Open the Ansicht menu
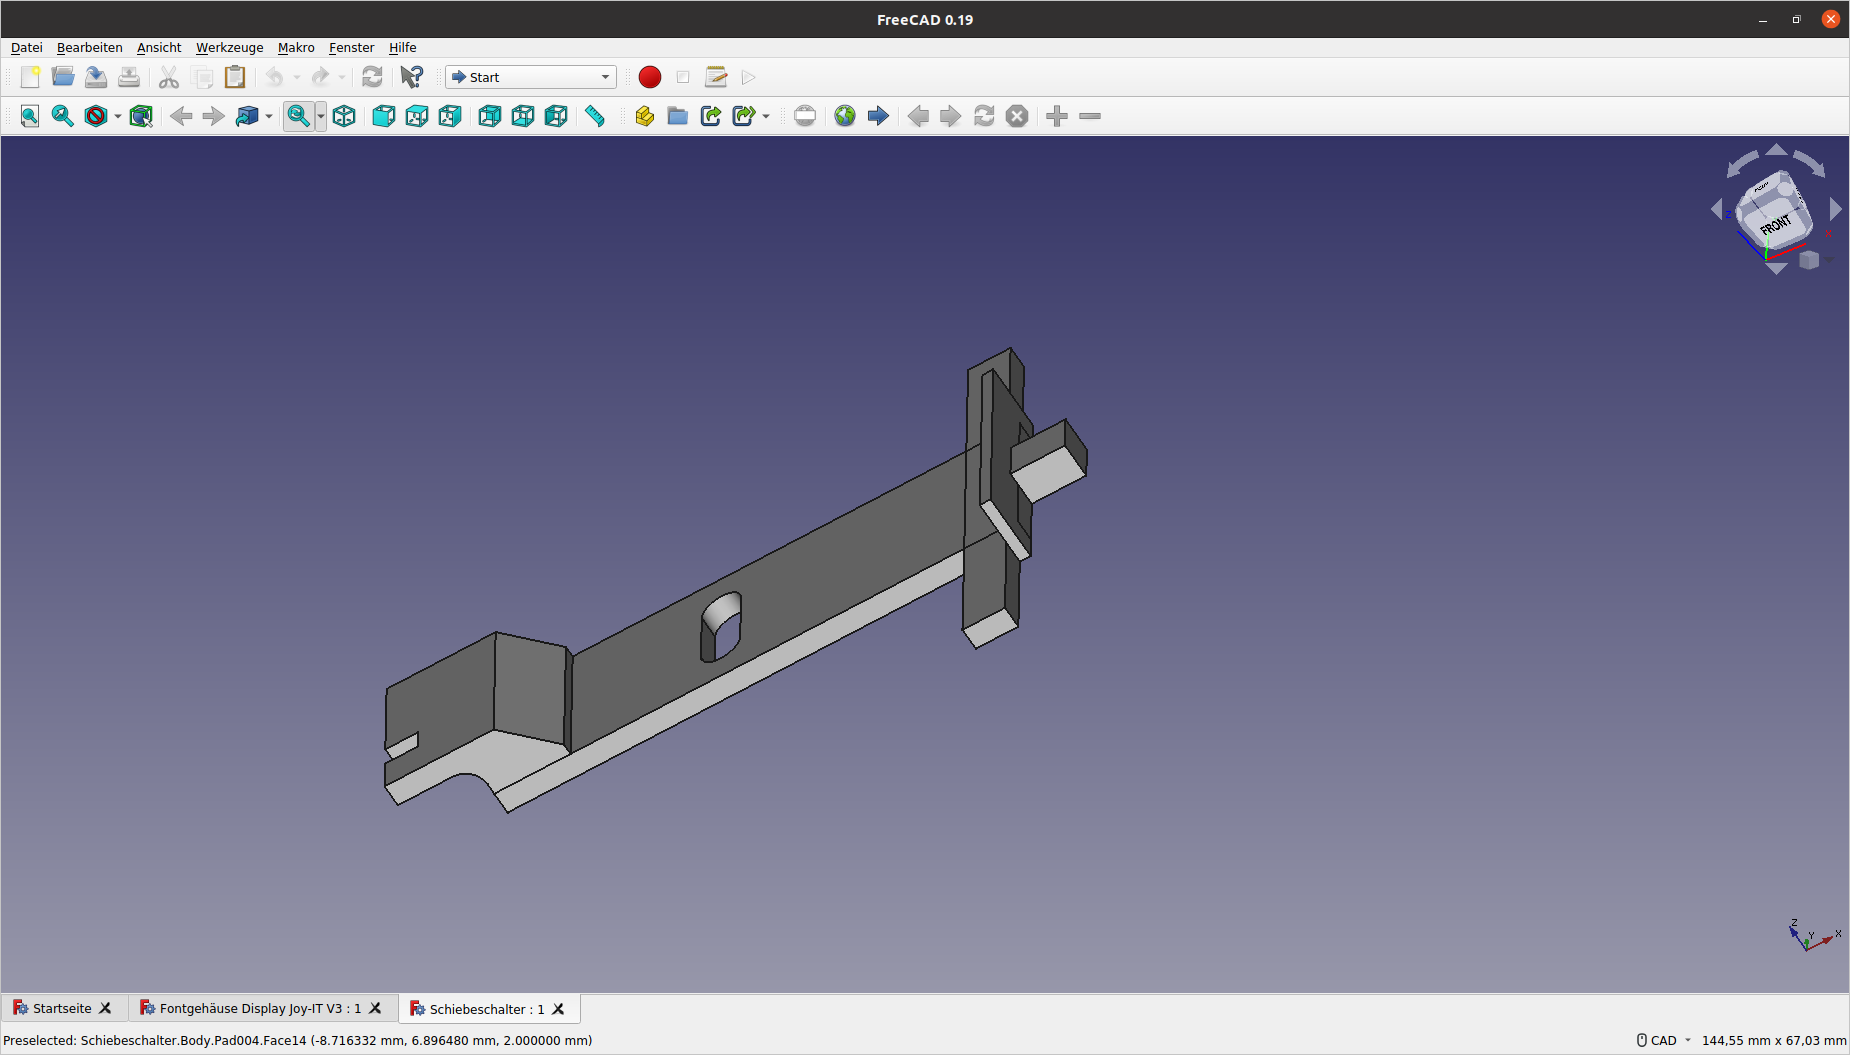The image size is (1850, 1055). click(159, 47)
